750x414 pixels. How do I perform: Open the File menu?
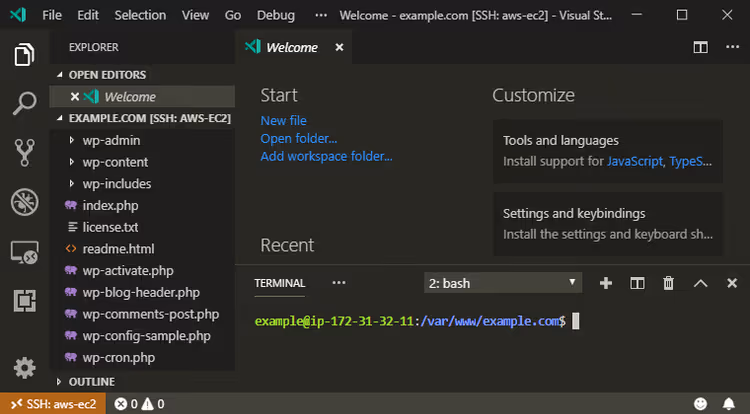pyautogui.click(x=52, y=15)
